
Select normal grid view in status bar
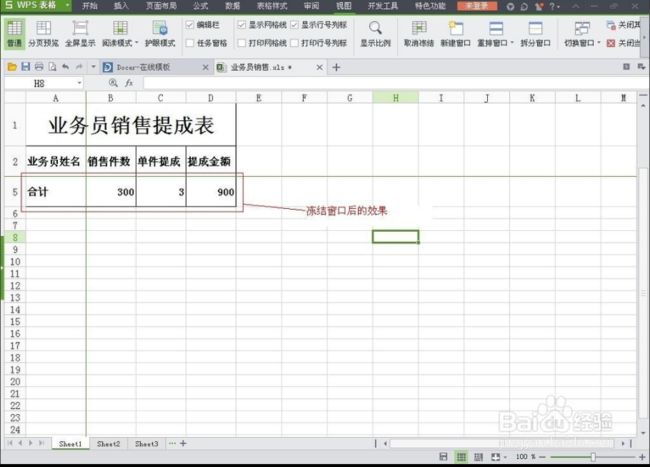tap(461, 457)
